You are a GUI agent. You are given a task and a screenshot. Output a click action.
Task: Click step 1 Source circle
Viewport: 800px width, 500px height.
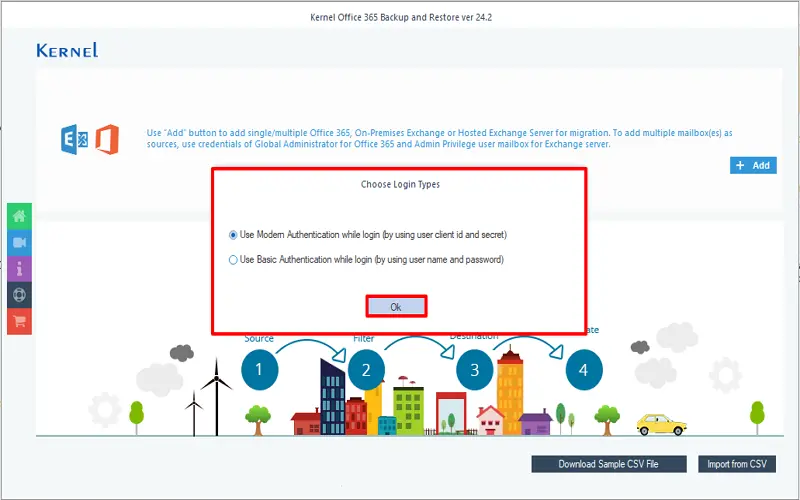(259, 369)
